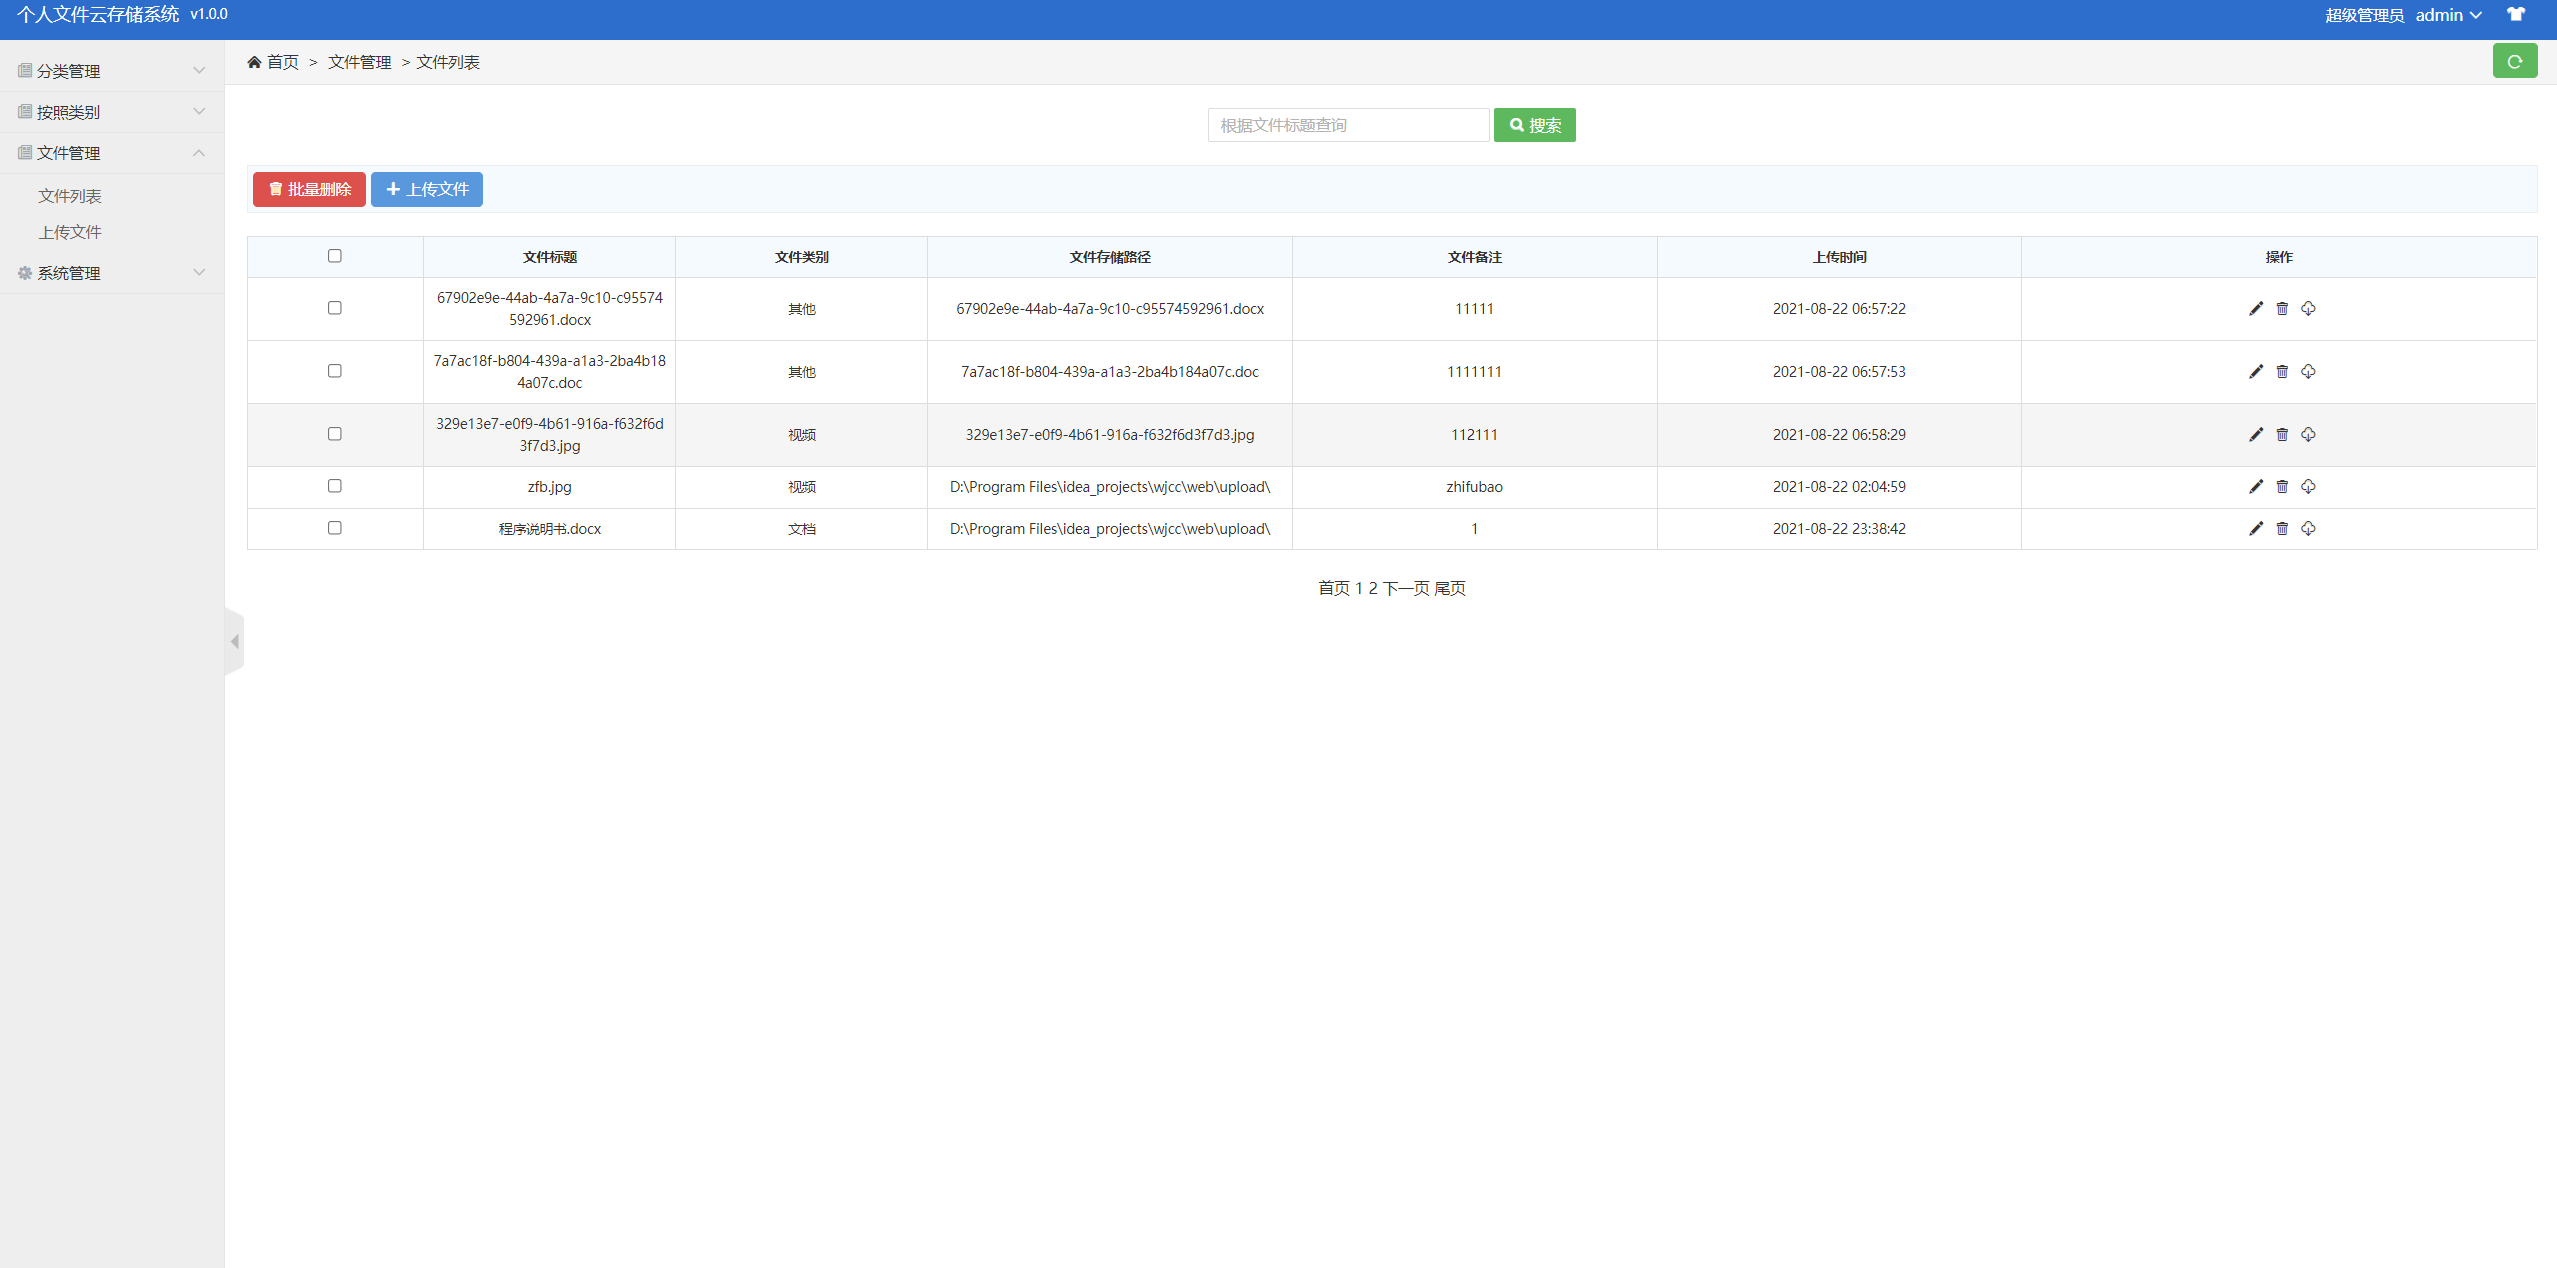Click the 文件标题 column header

coord(550,257)
